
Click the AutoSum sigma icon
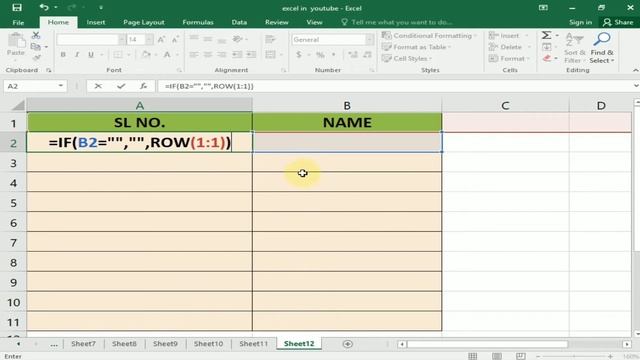pos(547,36)
